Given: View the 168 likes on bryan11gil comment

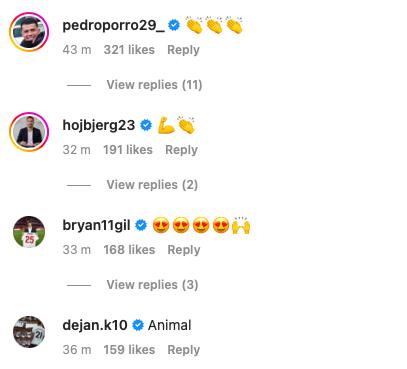Looking at the screenshot, I should point(129,250).
